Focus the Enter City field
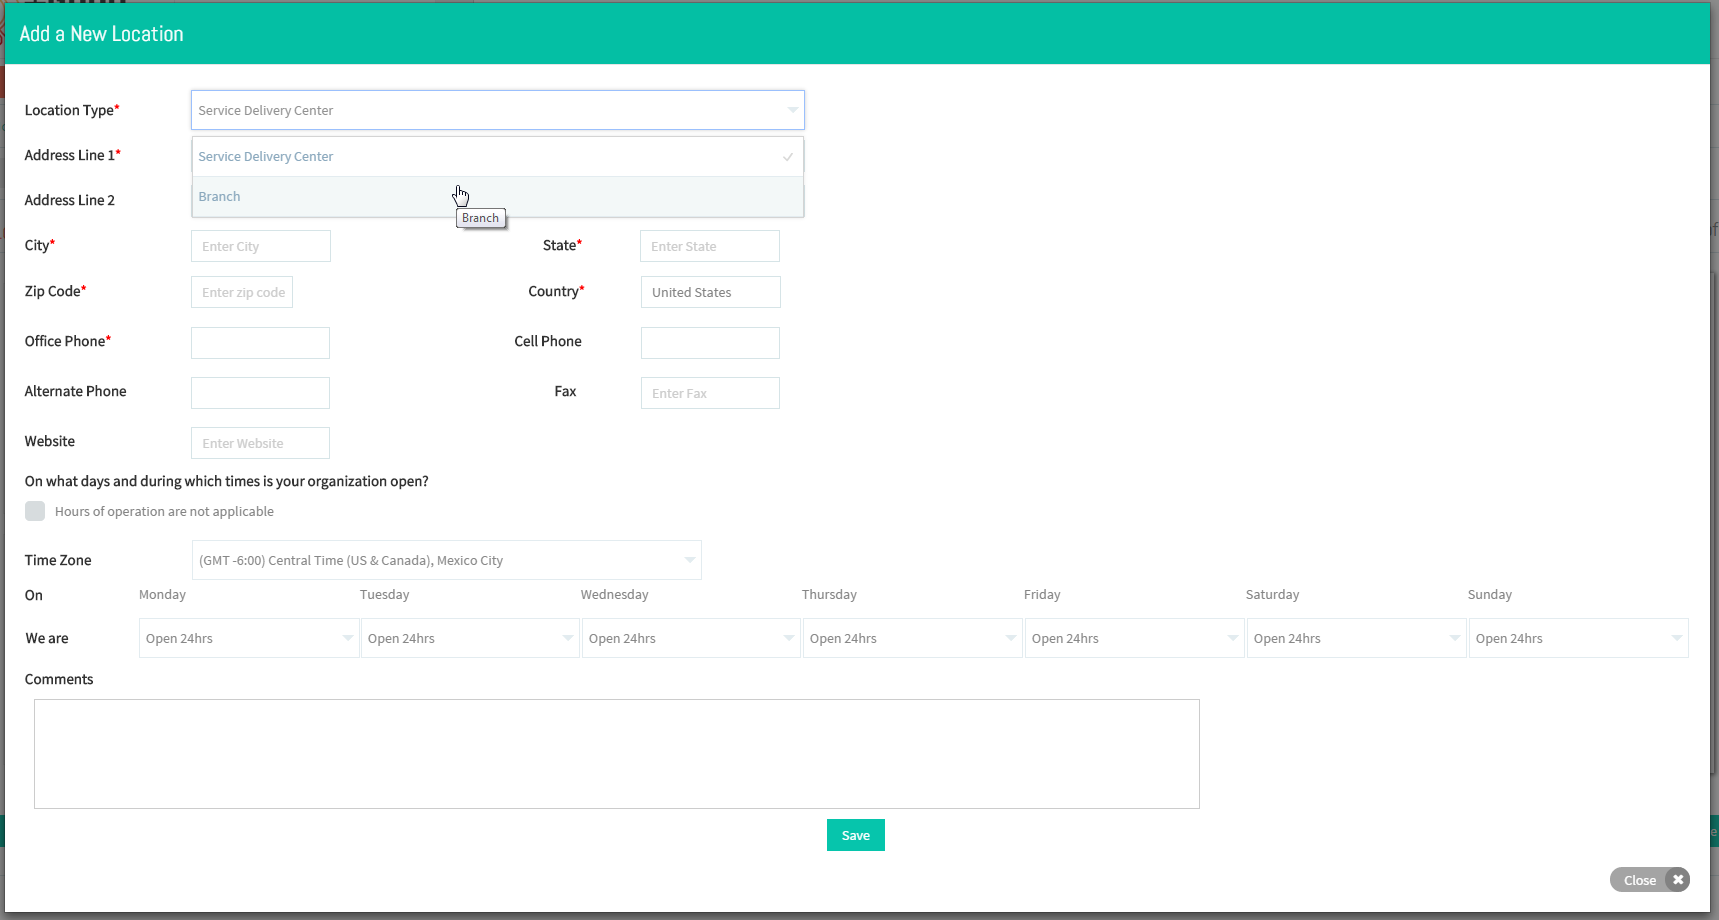The image size is (1719, 920). pyautogui.click(x=261, y=246)
